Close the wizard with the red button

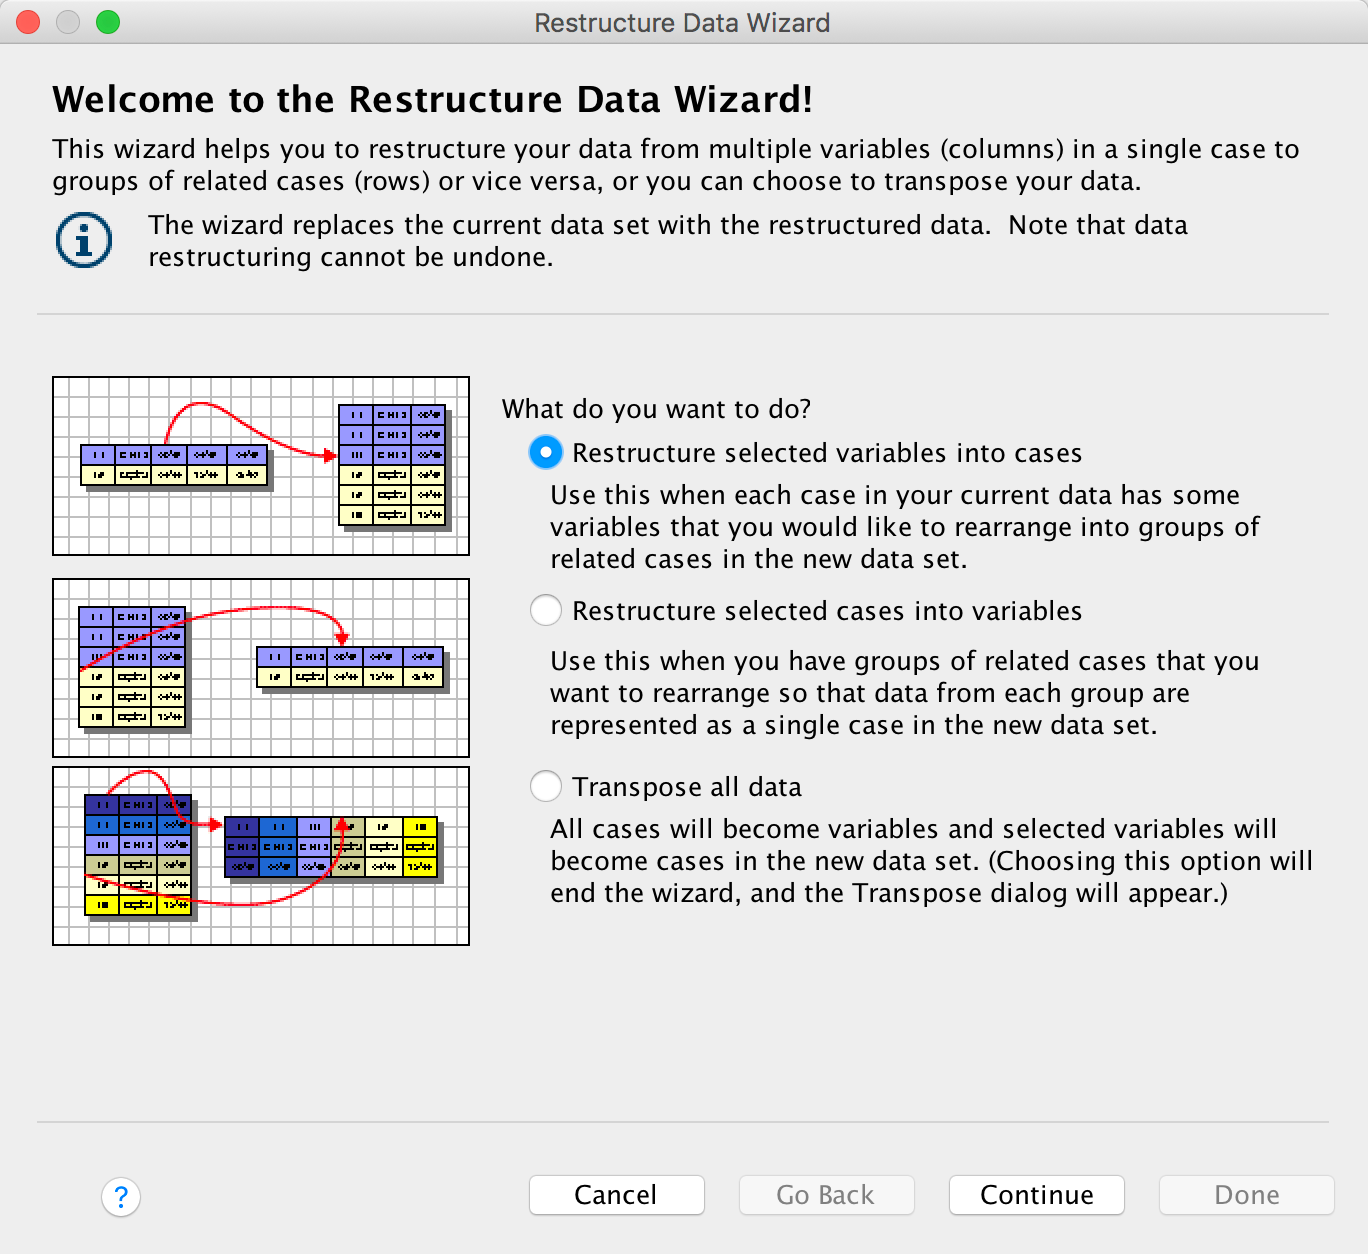coord(28,22)
